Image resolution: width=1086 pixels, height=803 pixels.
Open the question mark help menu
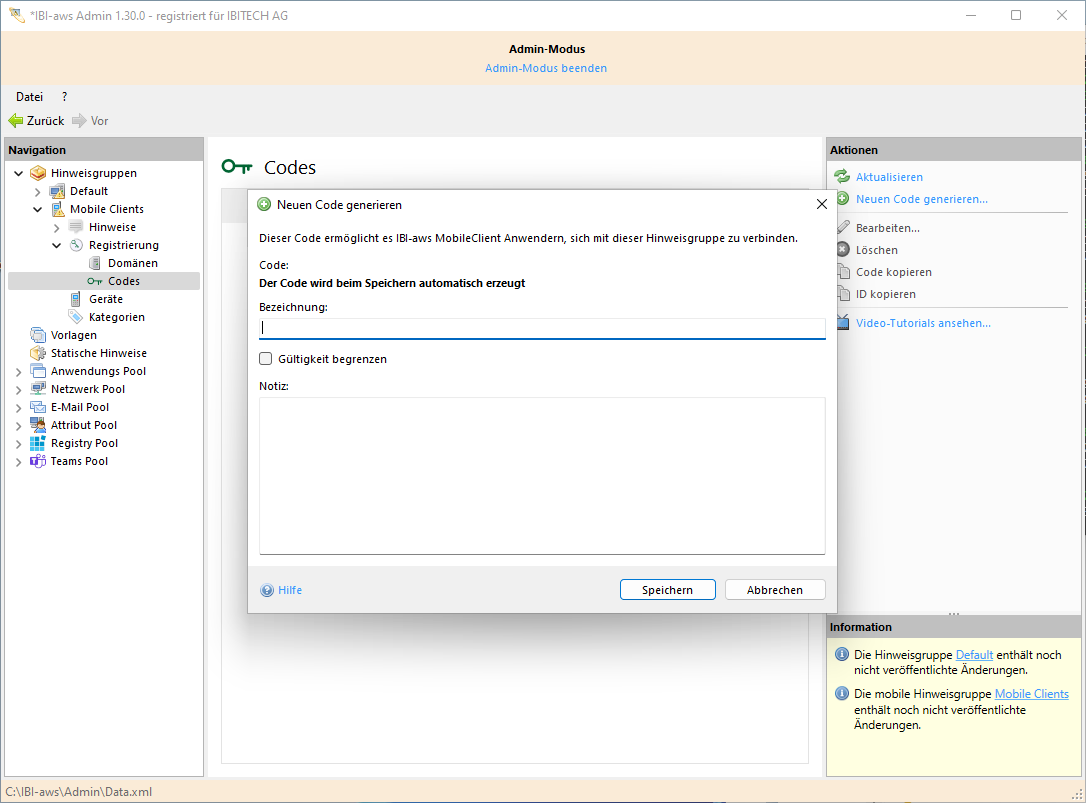(64, 97)
